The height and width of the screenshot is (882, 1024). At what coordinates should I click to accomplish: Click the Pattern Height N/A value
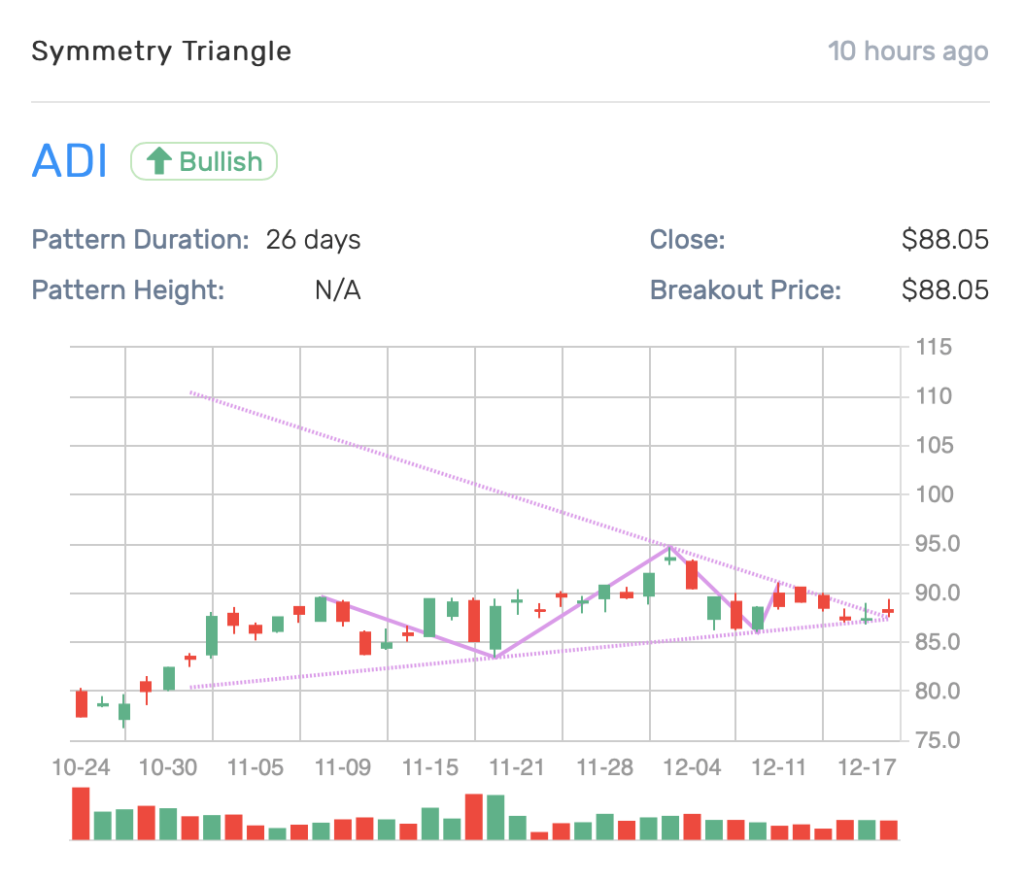point(337,291)
